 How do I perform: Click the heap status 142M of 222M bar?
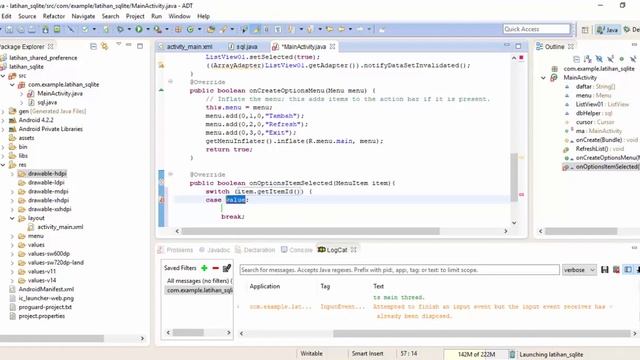click(x=476, y=354)
